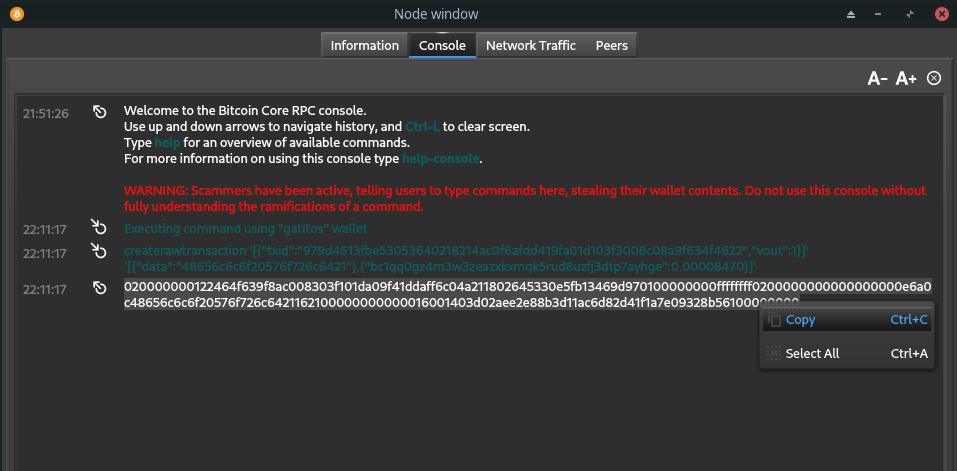Choose Select All from the context menu
Viewport: 957px width, 471px height.
click(847, 353)
